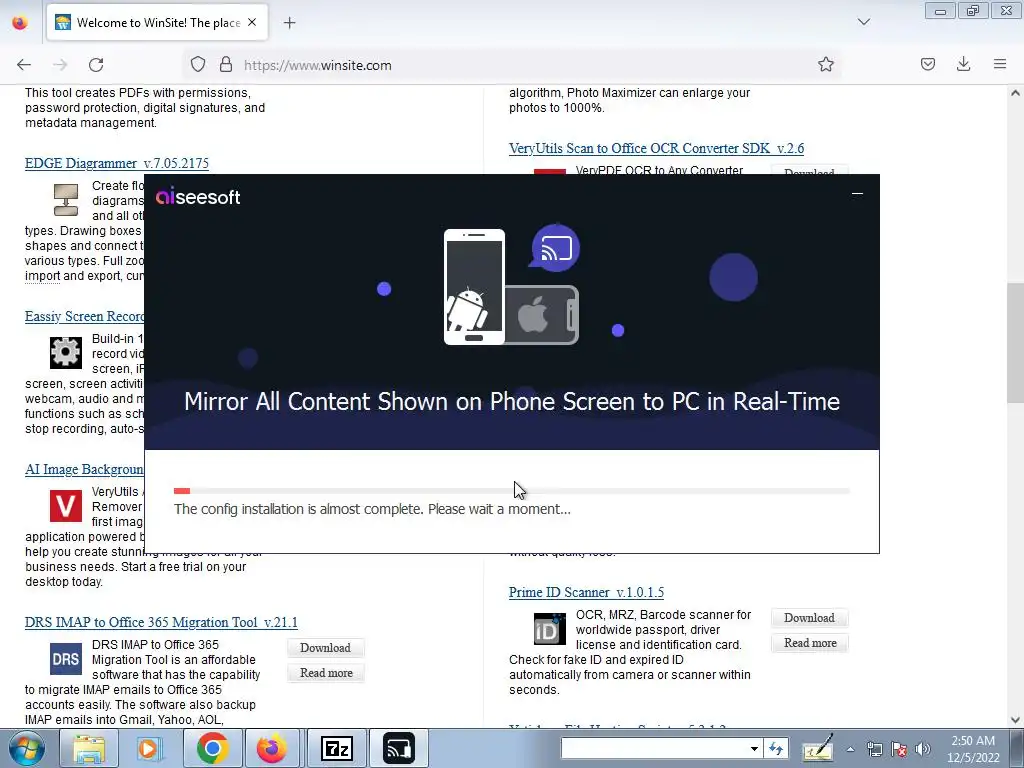Click the network tray icon

(874, 749)
